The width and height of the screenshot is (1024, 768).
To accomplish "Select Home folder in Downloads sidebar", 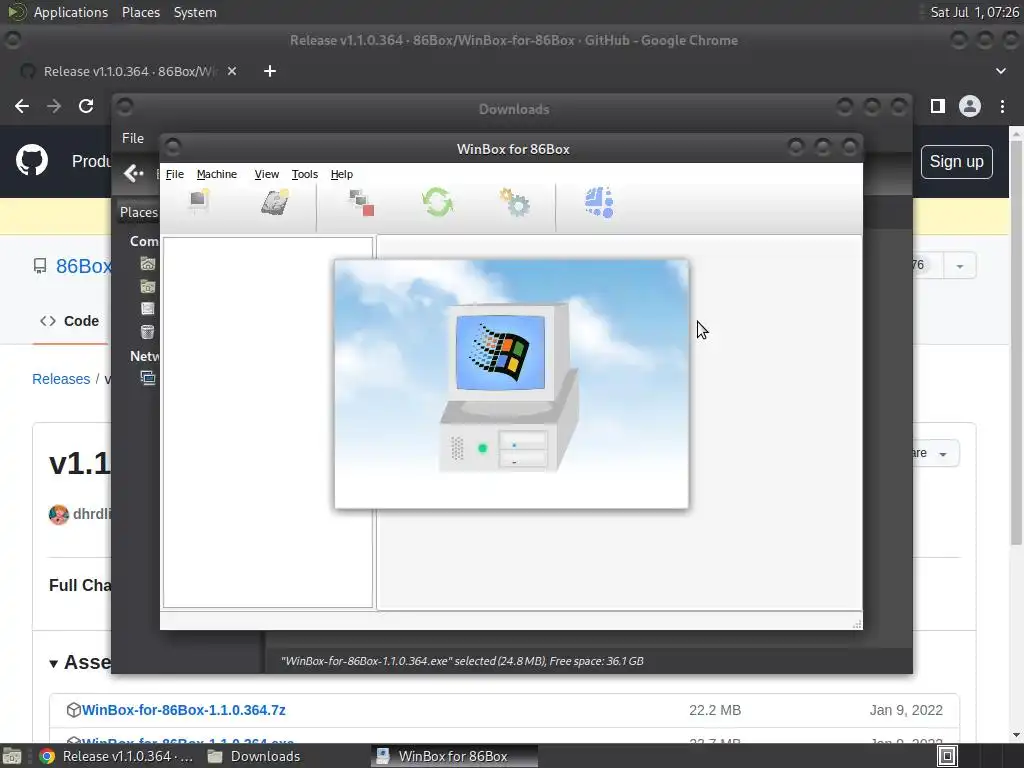I will [x=148, y=264].
